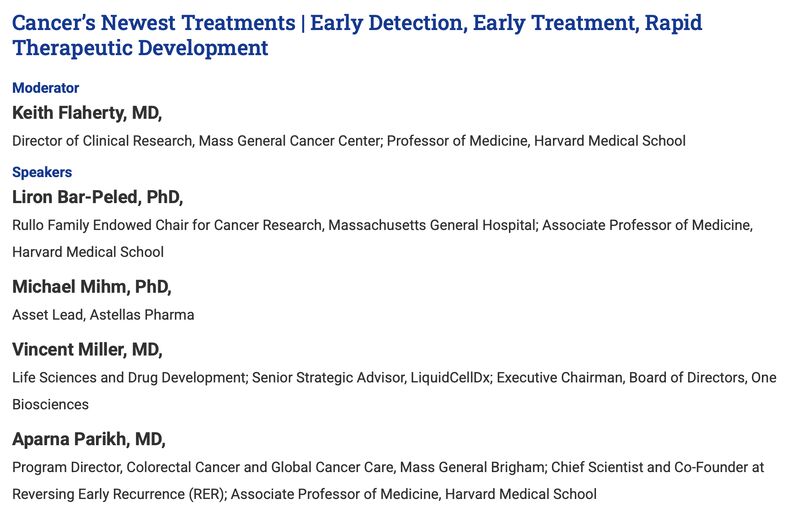Open Liron Bar-Peled, PhD name
Image resolution: width=800 pixels, height=512 pixels.
pyautogui.click(x=97, y=197)
